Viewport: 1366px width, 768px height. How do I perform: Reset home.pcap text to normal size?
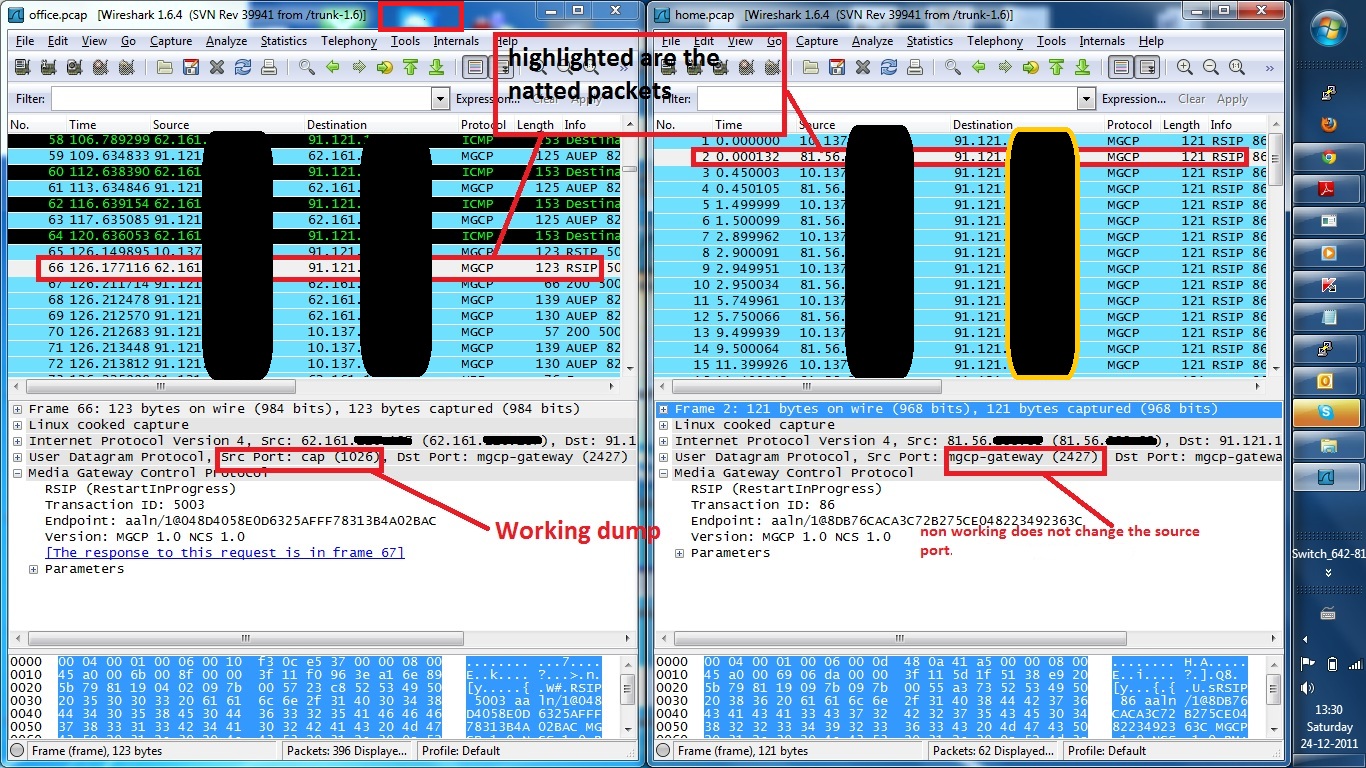[1237, 67]
